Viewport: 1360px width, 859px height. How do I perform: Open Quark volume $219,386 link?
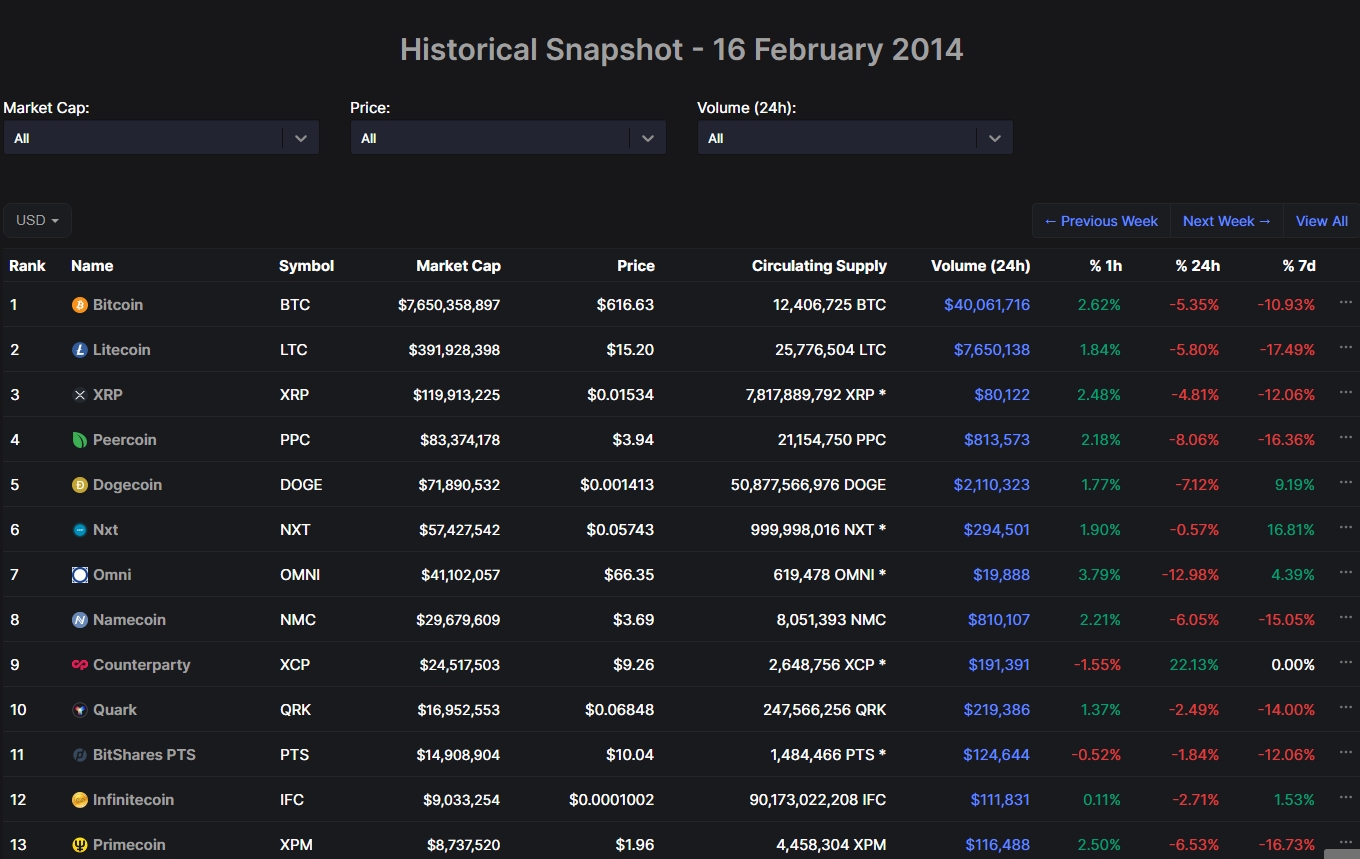tap(997, 710)
